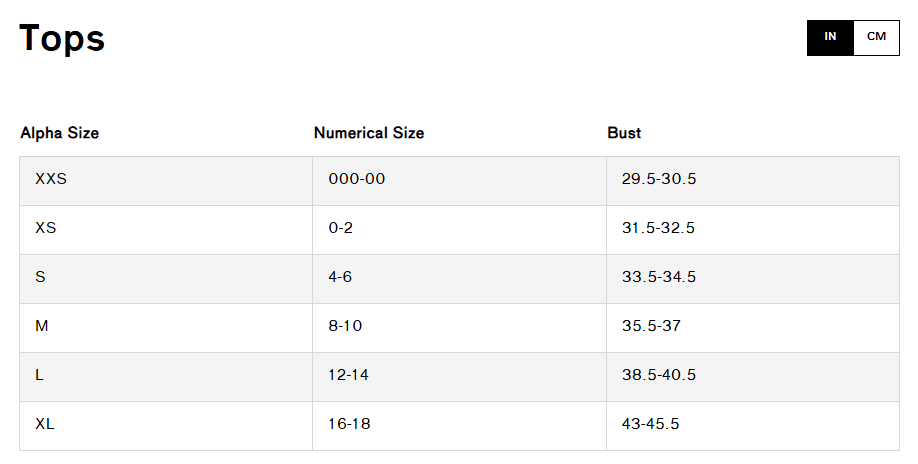Select the L alpha size cell
Image resolution: width=918 pixels, height=464 pixels.
click(x=166, y=377)
